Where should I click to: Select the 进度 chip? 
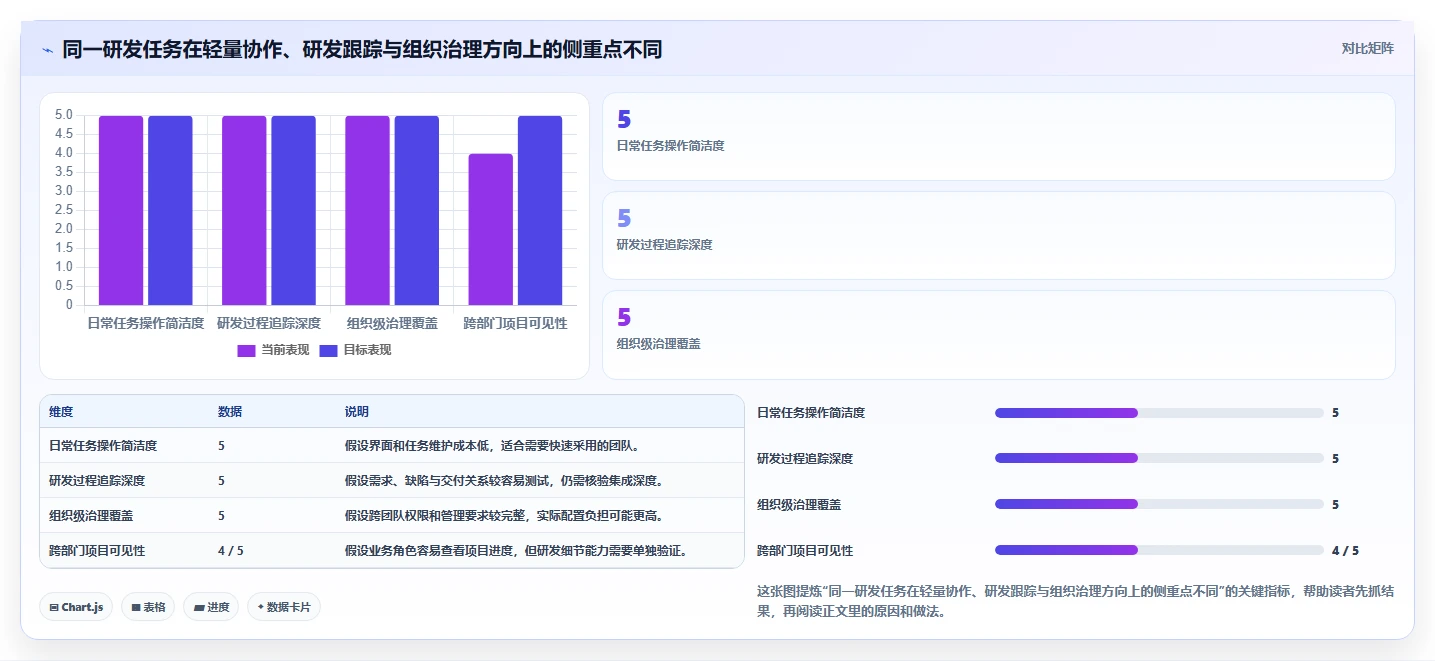tap(211, 607)
